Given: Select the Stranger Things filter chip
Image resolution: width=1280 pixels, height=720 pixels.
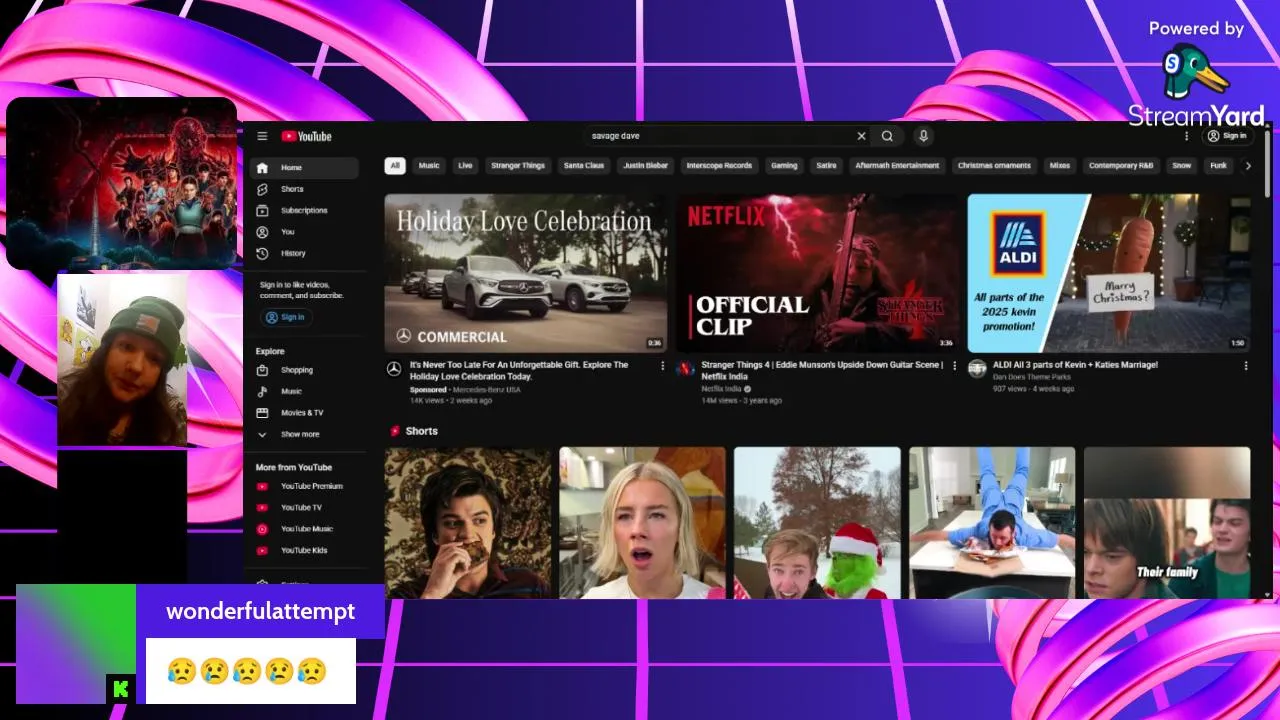Looking at the screenshot, I should click(x=518, y=166).
